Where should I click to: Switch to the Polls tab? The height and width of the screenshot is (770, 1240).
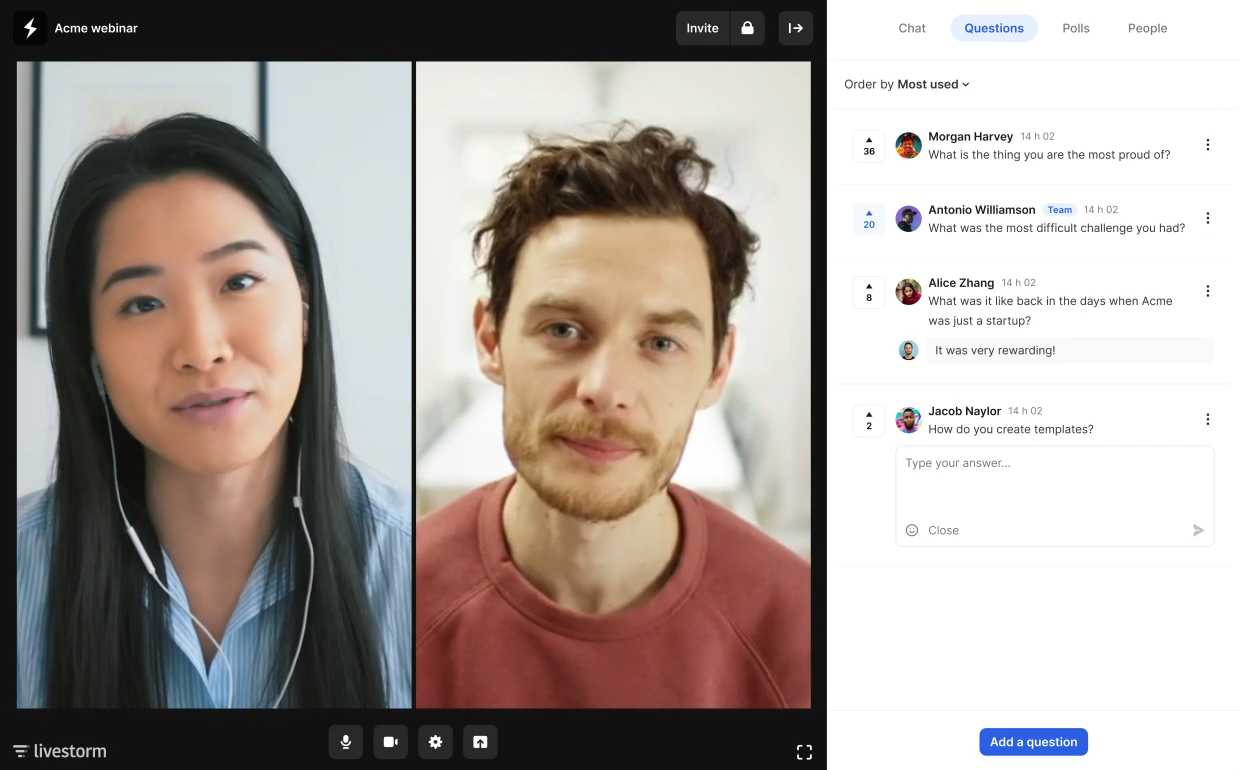click(x=1076, y=28)
